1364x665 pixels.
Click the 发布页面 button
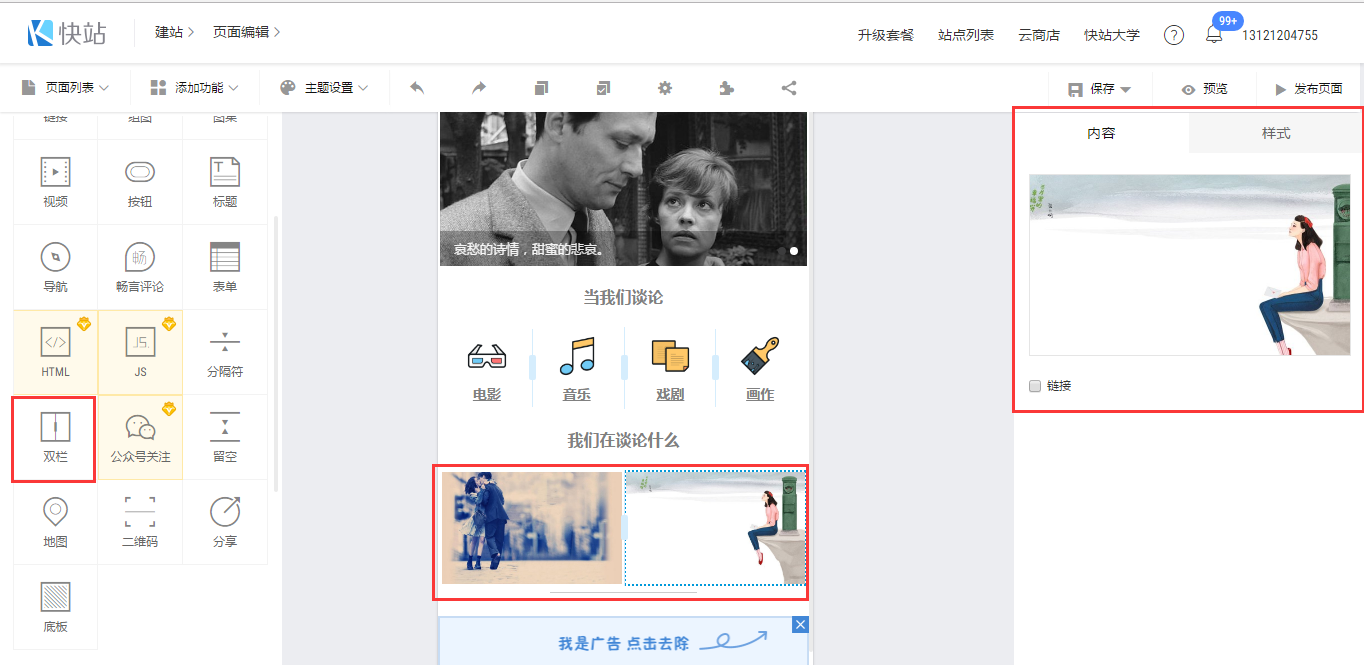pyautogui.click(x=1308, y=89)
